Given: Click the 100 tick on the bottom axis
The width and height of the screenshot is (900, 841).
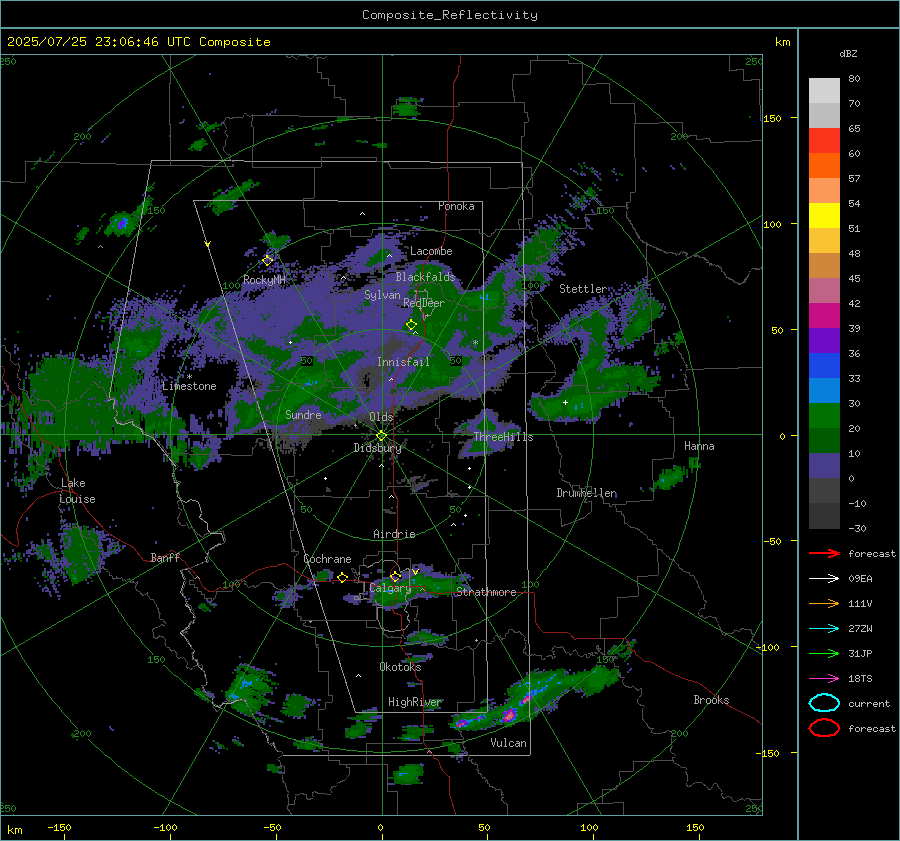Looking at the screenshot, I should pyautogui.click(x=589, y=827).
